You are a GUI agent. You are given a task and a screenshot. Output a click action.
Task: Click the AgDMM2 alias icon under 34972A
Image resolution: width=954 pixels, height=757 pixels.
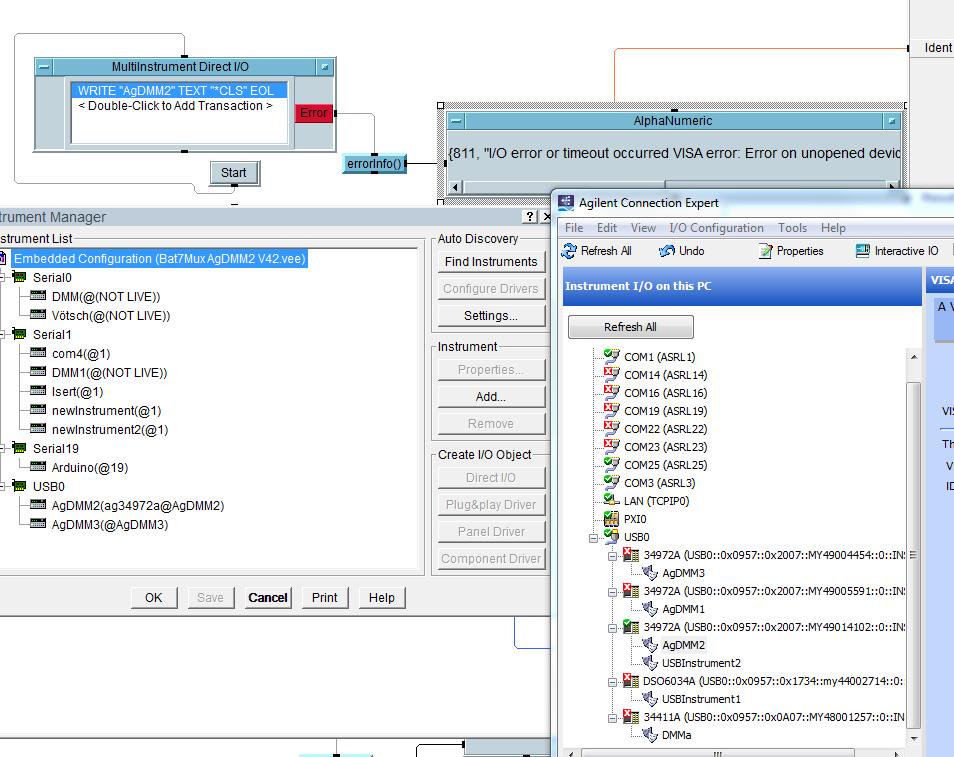(650, 645)
